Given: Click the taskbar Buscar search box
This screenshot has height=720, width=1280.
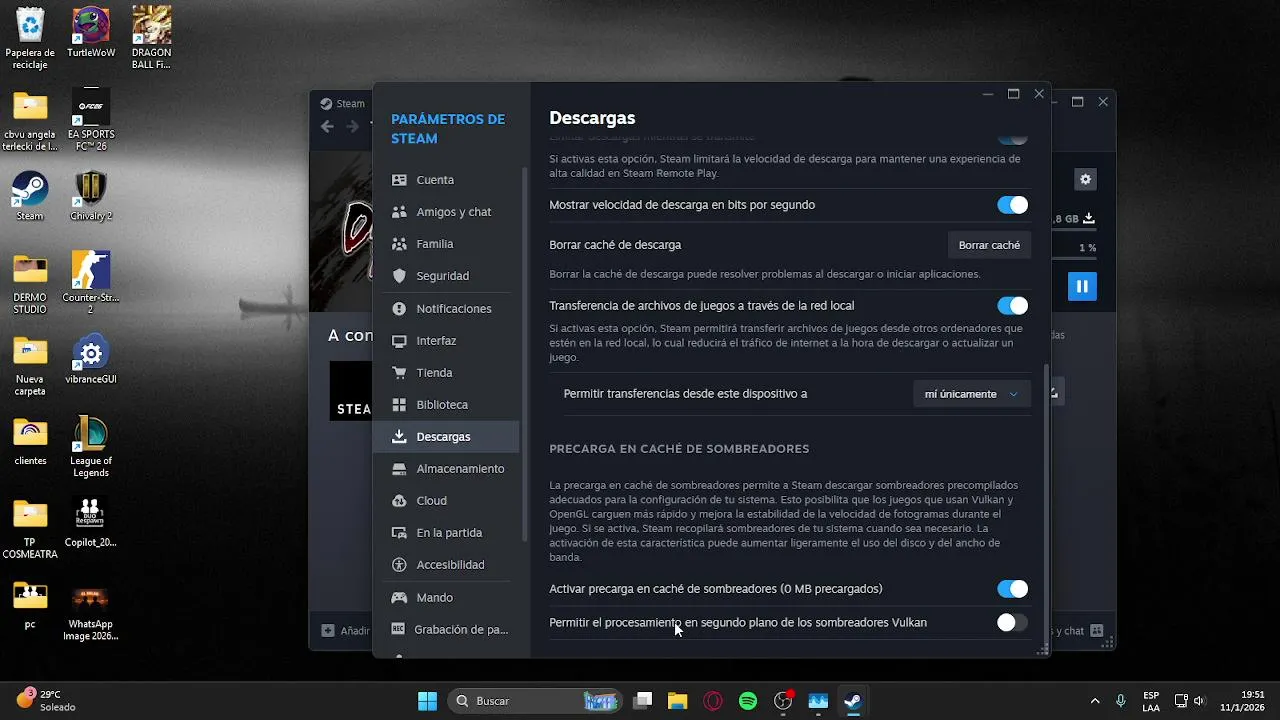Looking at the screenshot, I should (536, 701).
